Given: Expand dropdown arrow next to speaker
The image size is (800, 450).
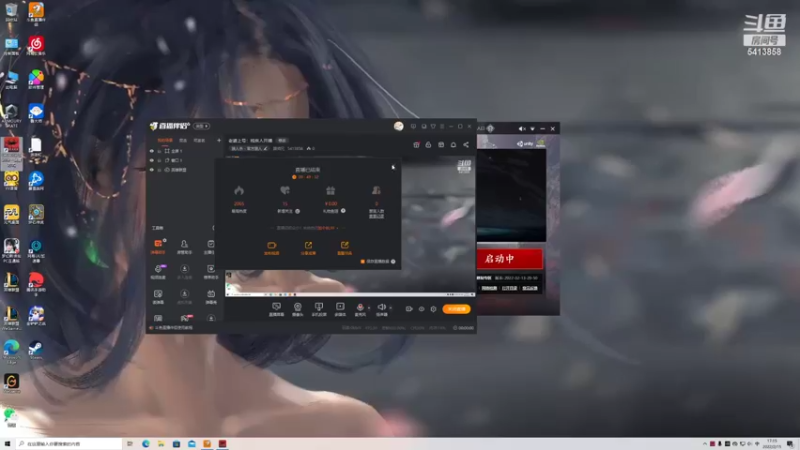Looking at the screenshot, I should (390, 308).
